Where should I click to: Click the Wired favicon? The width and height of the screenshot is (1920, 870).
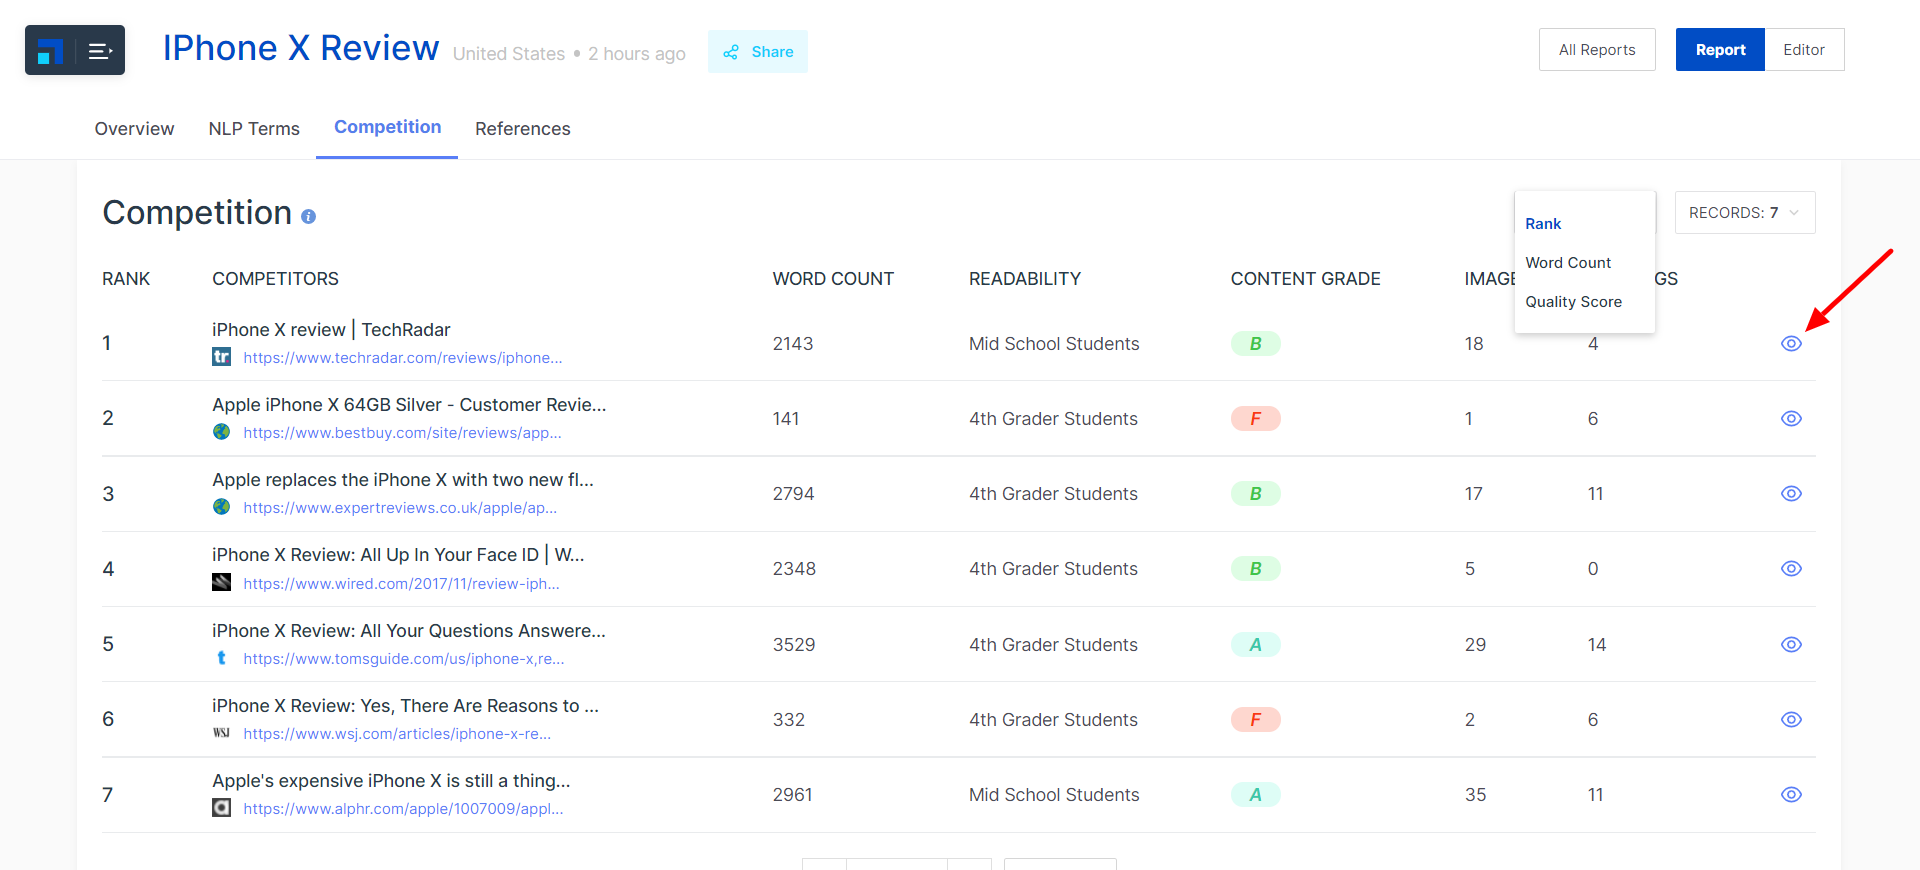click(221, 582)
